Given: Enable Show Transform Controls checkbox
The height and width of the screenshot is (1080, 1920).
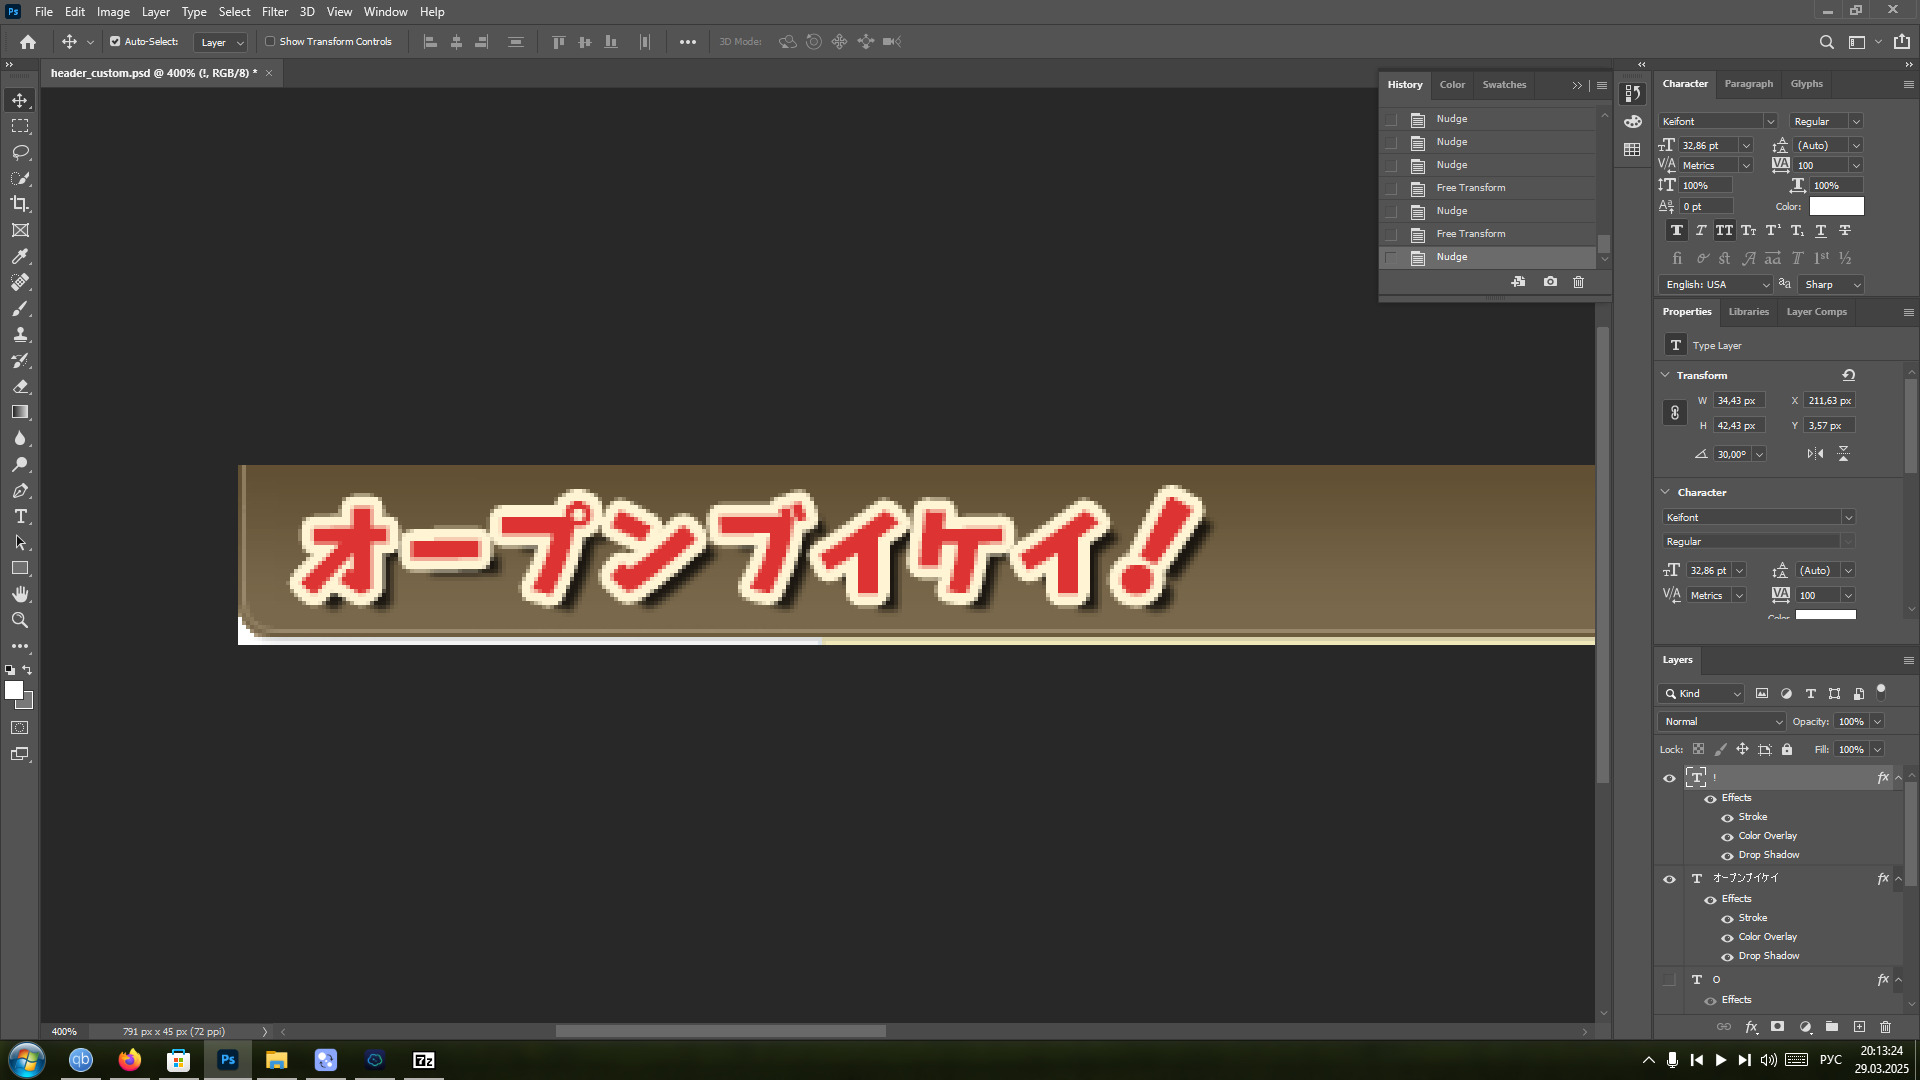Looking at the screenshot, I should (270, 42).
